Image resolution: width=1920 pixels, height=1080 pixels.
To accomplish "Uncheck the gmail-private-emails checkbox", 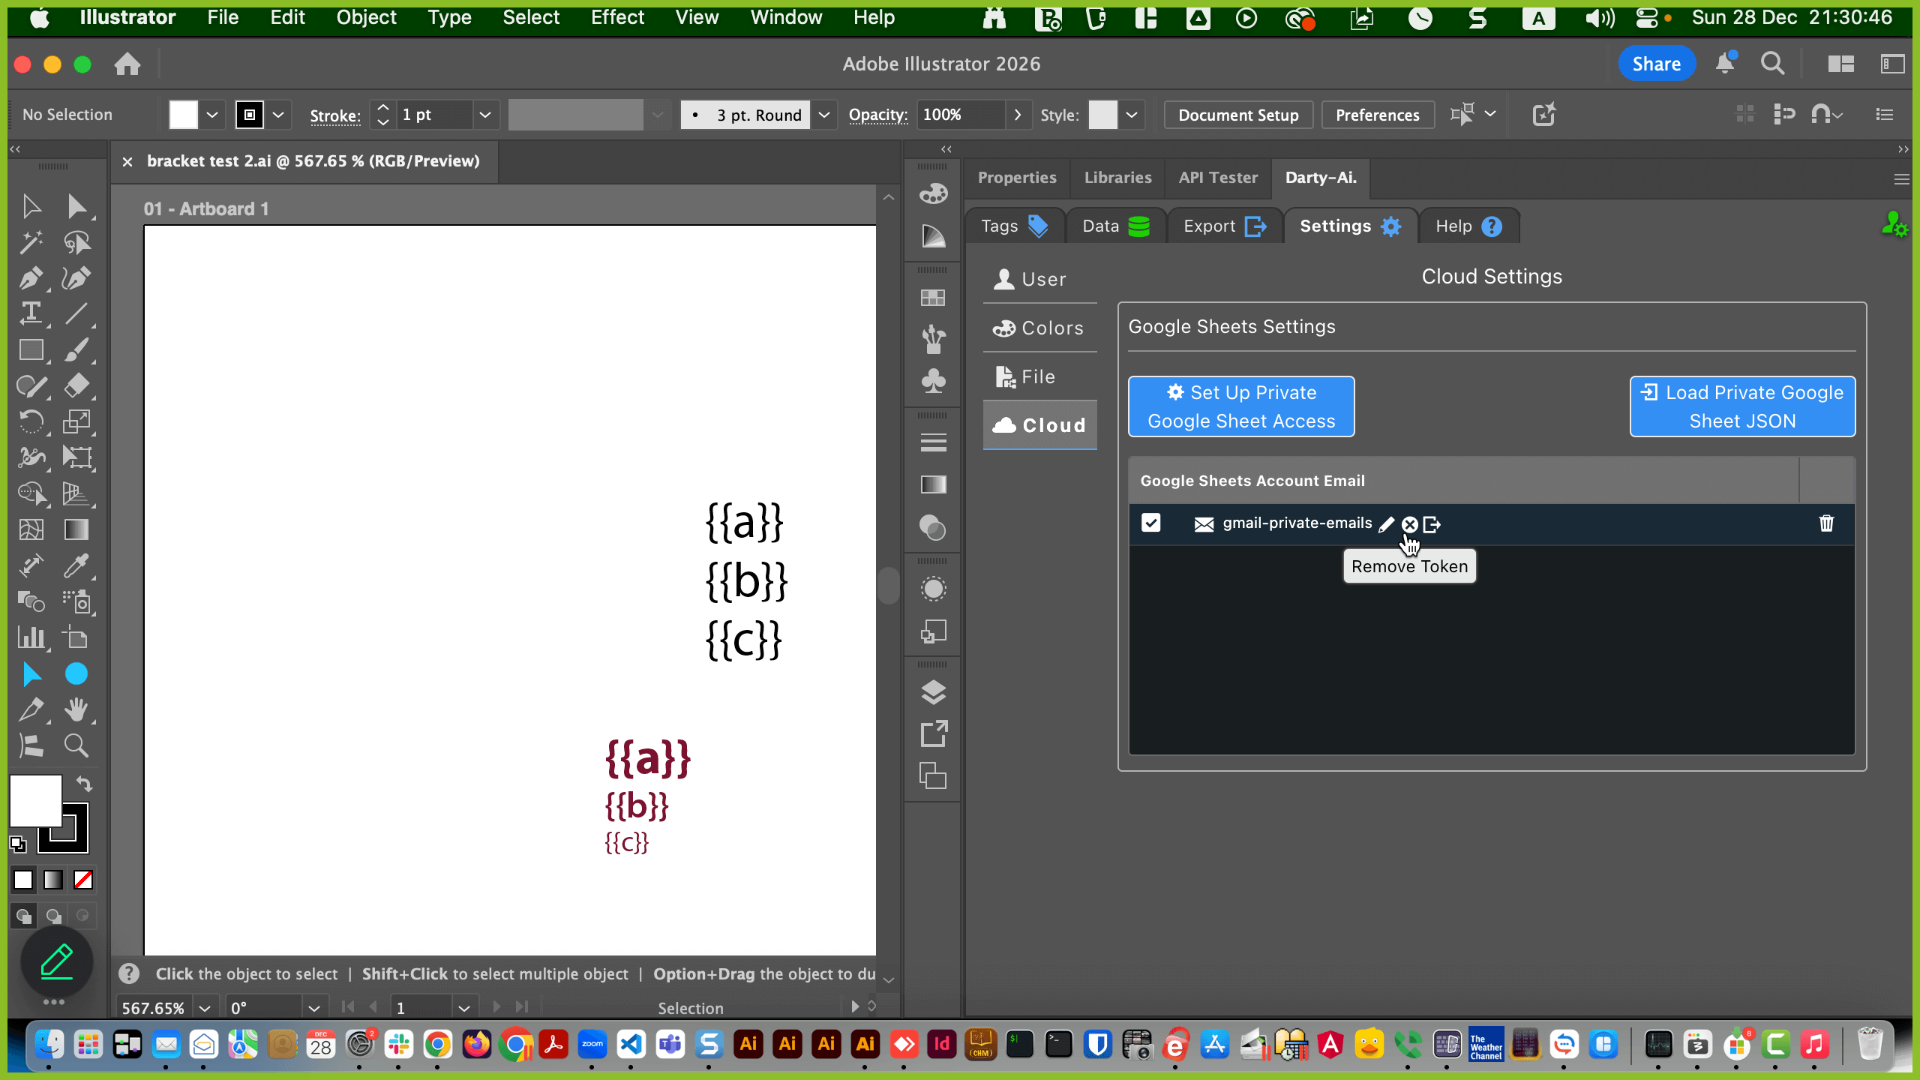I will (1151, 523).
